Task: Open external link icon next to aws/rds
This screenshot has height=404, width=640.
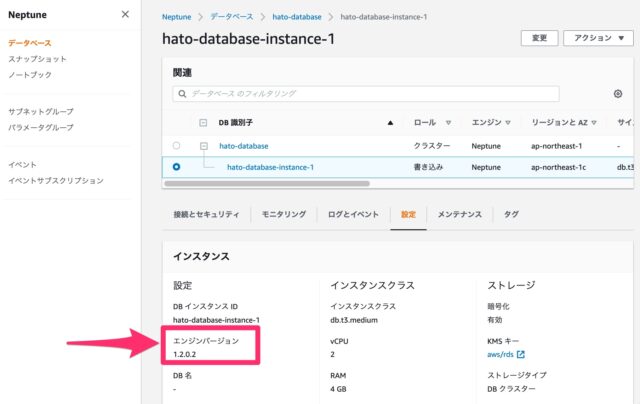Action: pyautogui.click(x=520, y=354)
